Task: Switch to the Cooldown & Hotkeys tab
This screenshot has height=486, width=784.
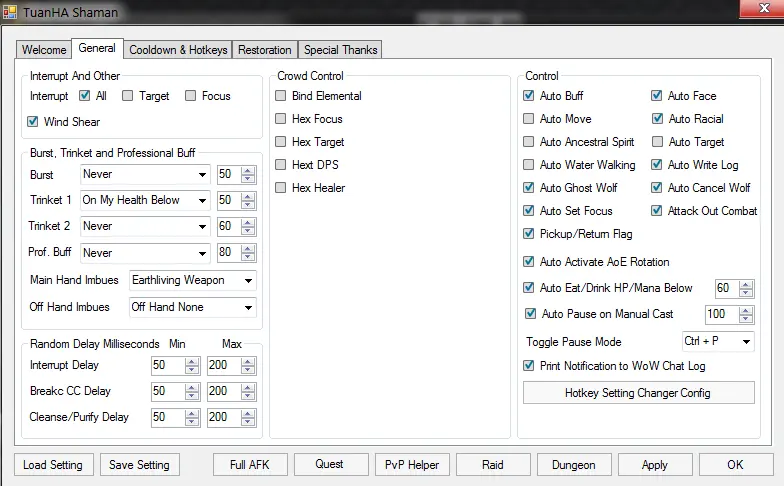Action: [x=179, y=50]
